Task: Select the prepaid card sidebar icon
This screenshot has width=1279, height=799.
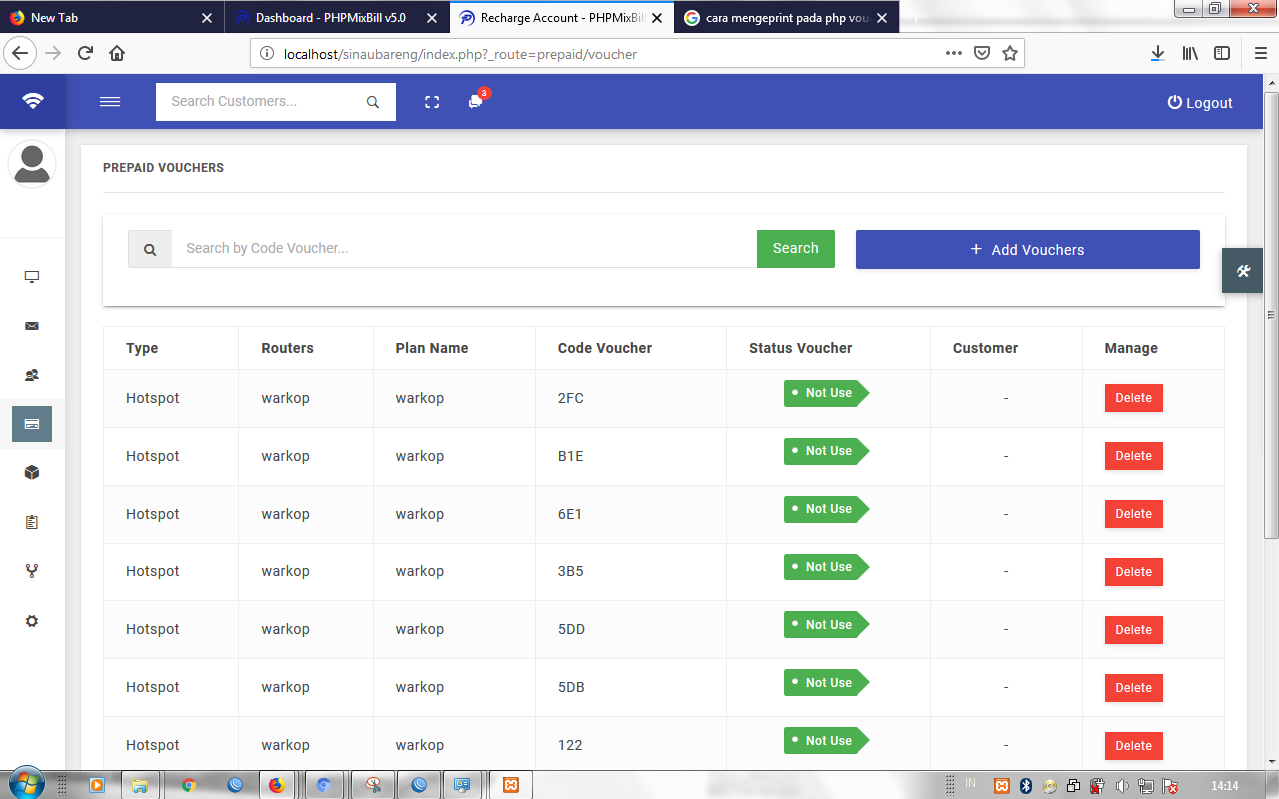Action: point(32,424)
